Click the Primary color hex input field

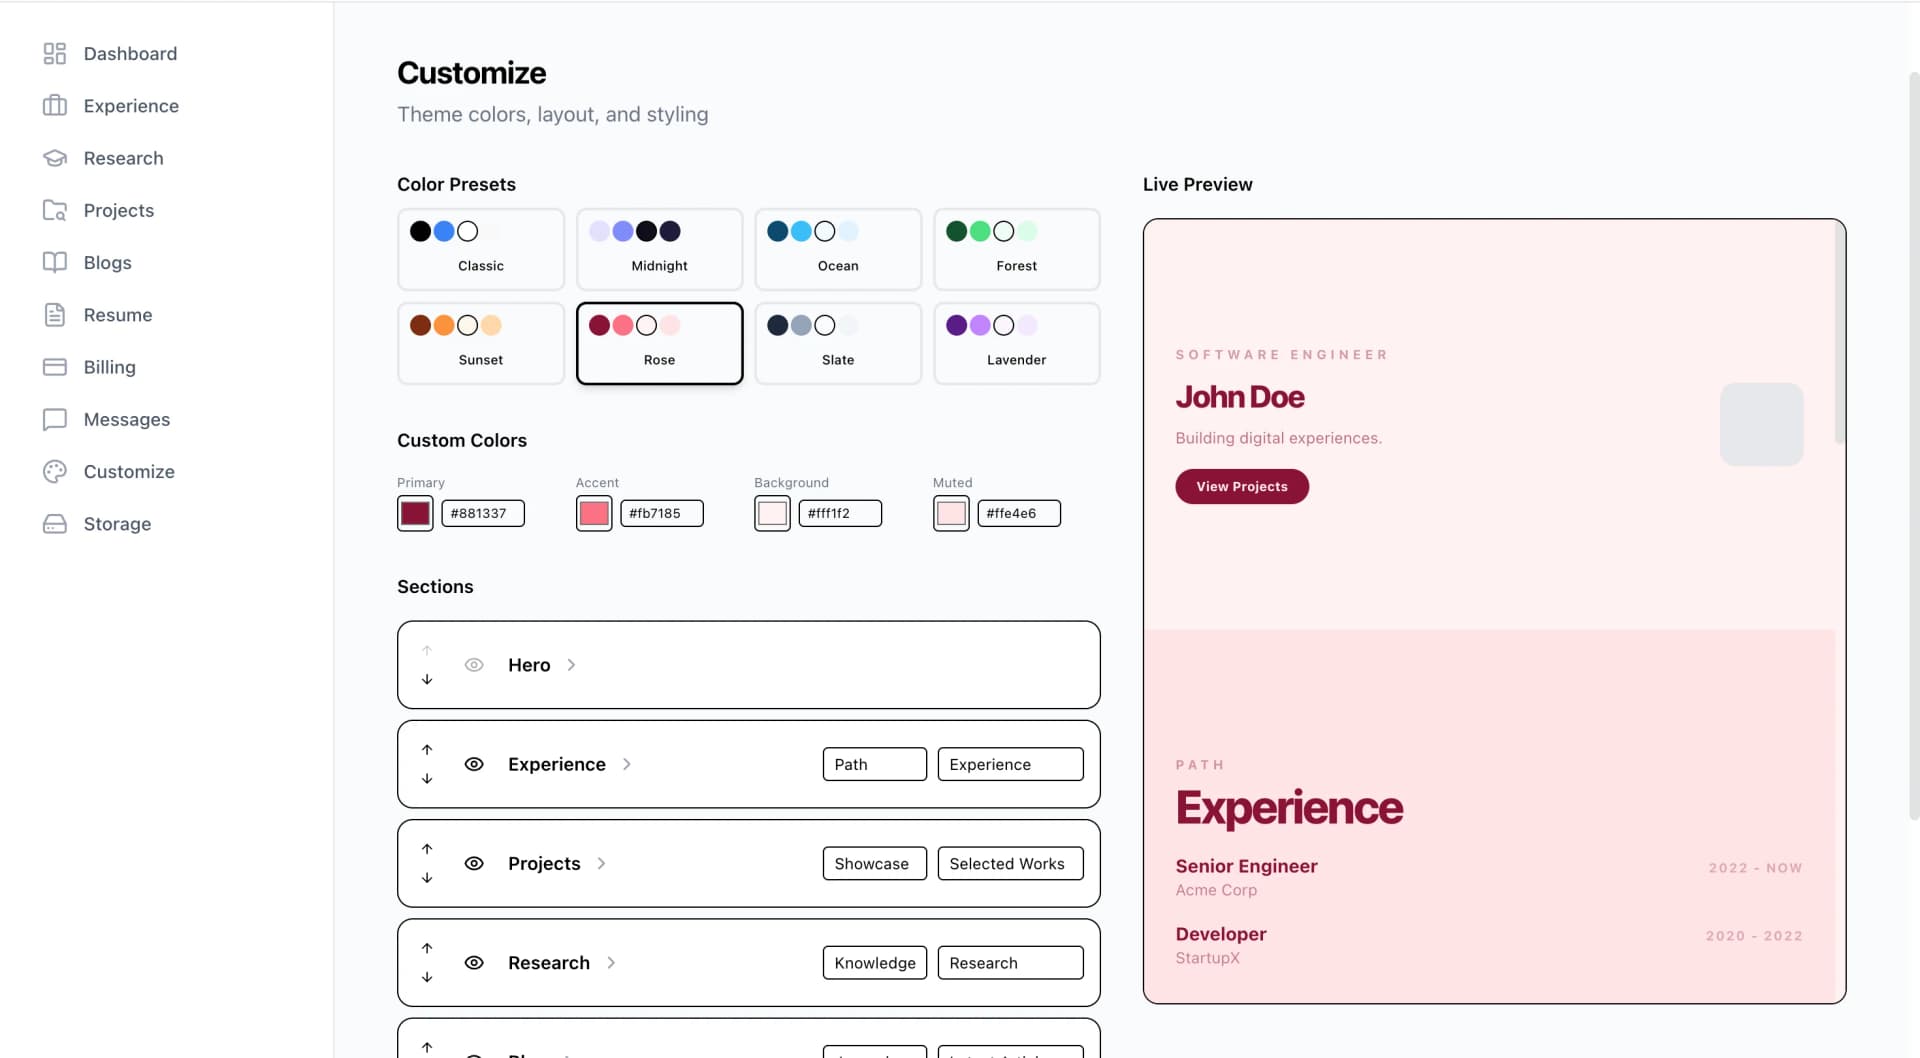click(483, 512)
